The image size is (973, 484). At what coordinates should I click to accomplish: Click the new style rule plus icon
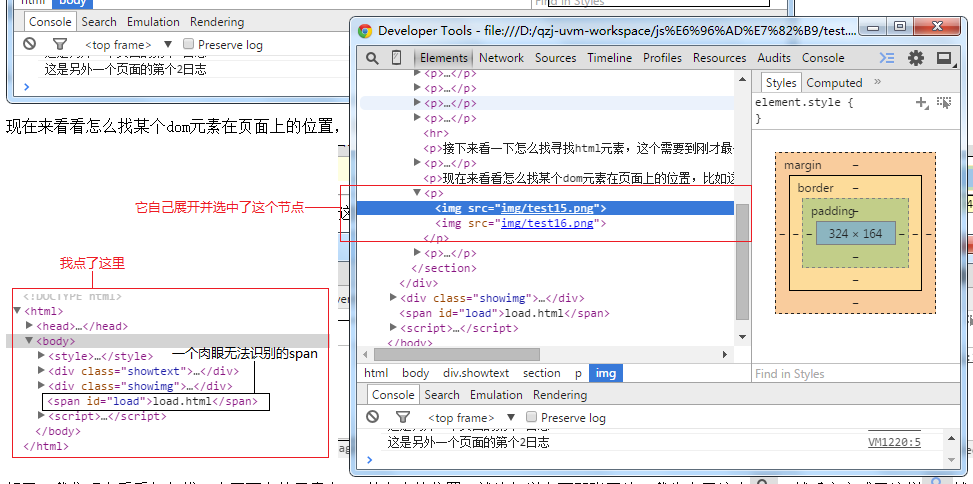pos(922,103)
